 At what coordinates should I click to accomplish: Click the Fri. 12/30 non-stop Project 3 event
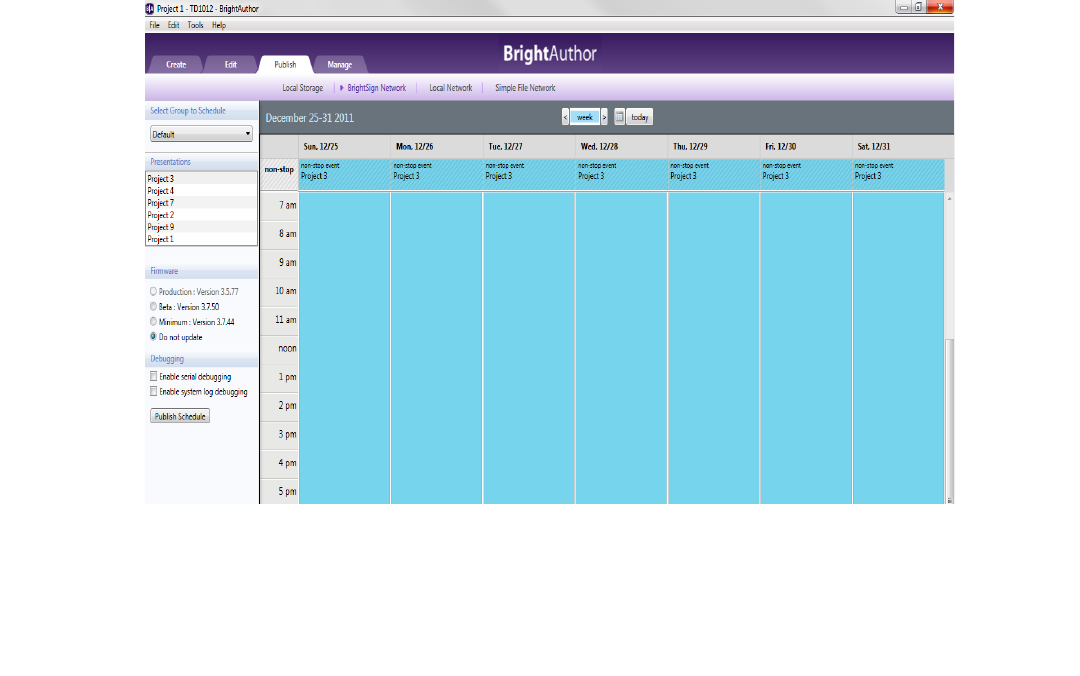pos(806,174)
